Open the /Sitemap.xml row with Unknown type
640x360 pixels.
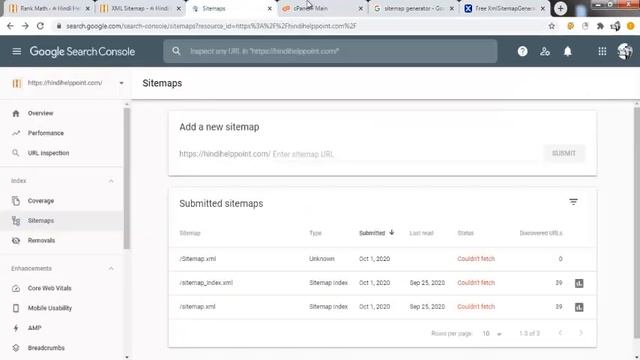coord(382,259)
